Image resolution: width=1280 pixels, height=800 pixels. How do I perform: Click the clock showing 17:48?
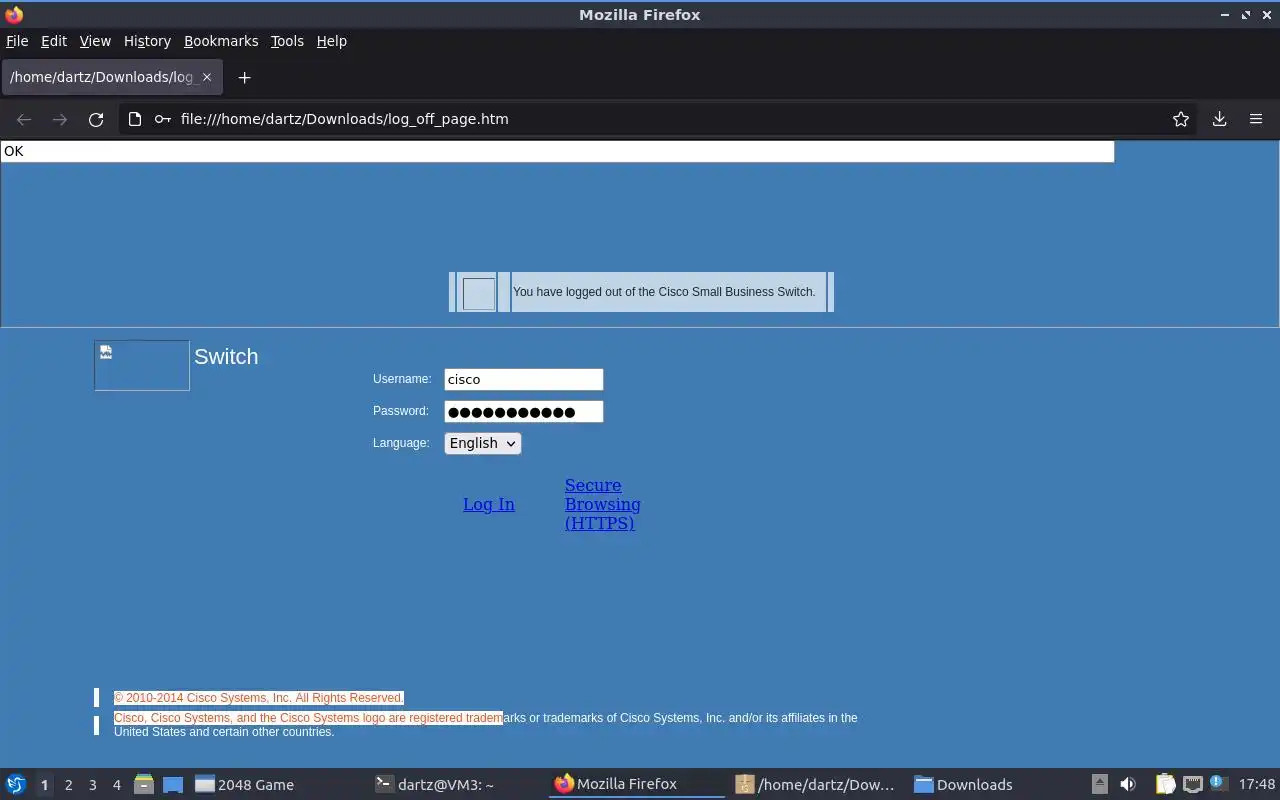click(x=1257, y=784)
